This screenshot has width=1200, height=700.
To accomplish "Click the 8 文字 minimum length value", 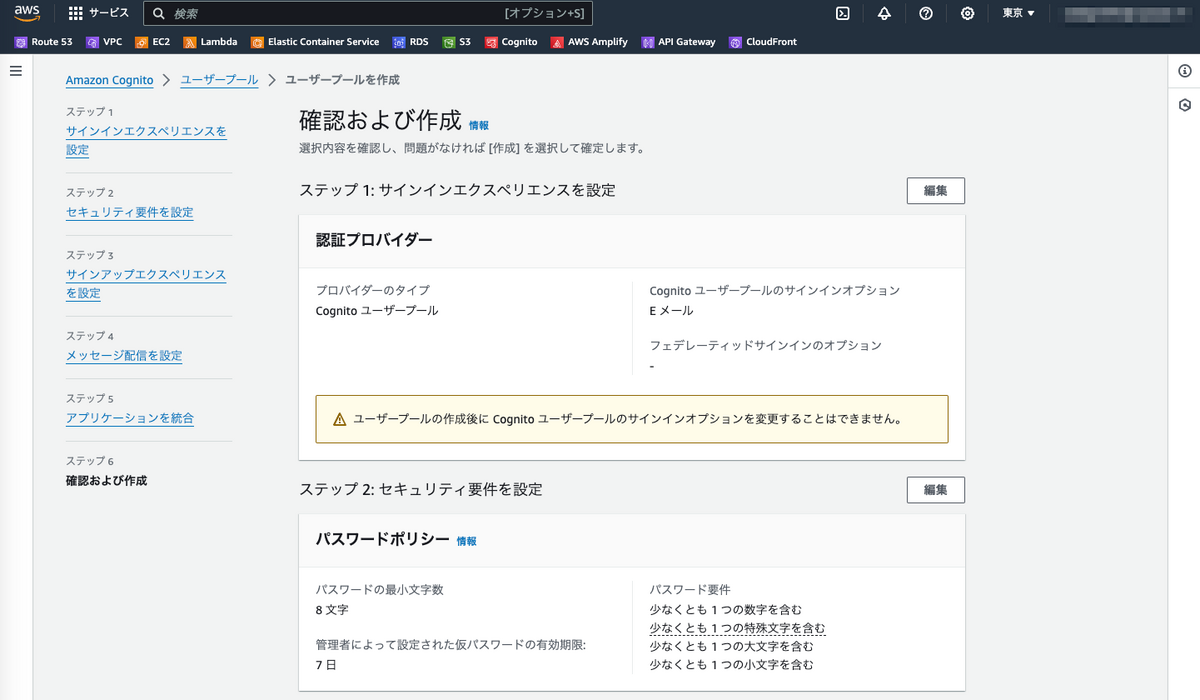I will tap(332, 609).
